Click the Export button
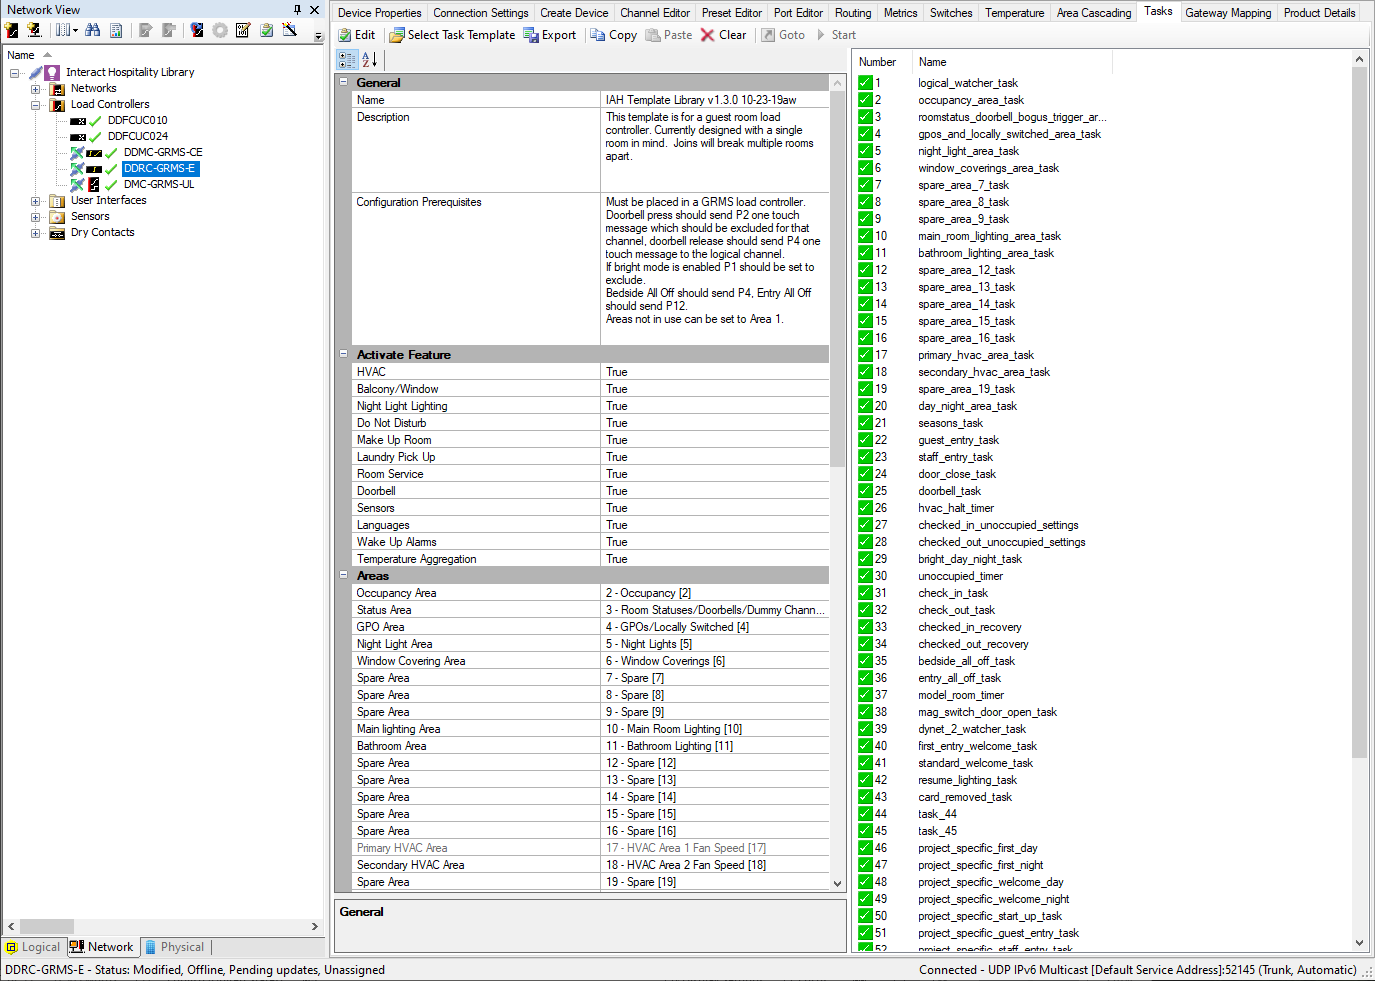The image size is (1375, 981). (x=550, y=35)
